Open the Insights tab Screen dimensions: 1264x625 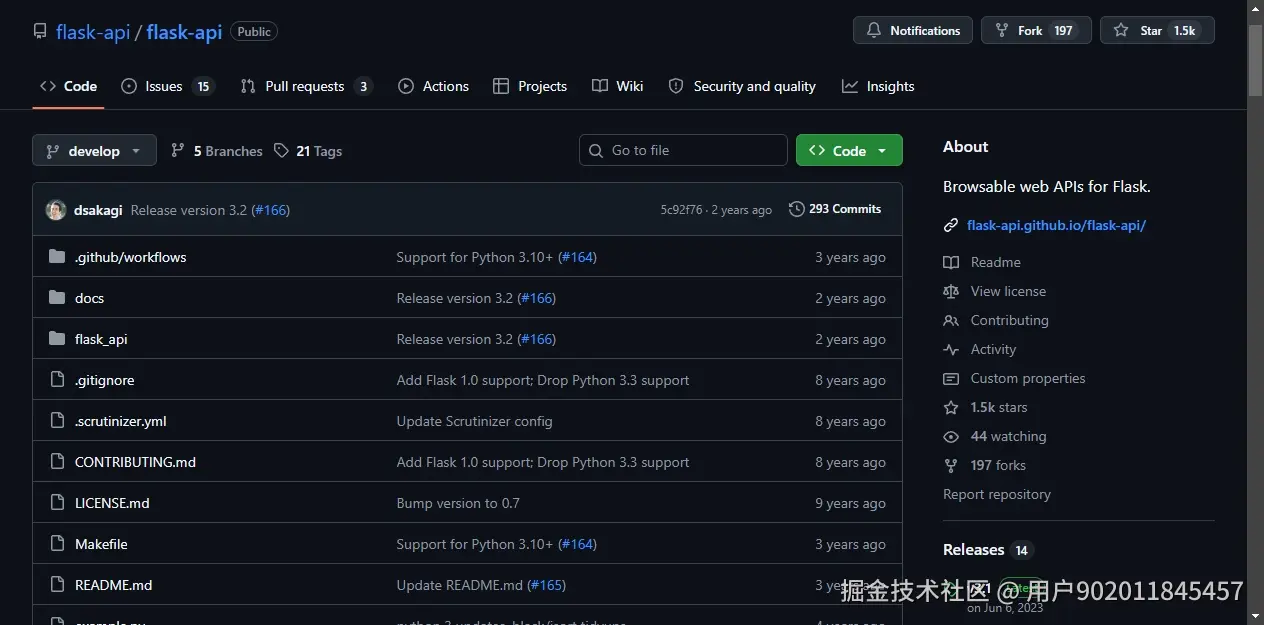(878, 86)
